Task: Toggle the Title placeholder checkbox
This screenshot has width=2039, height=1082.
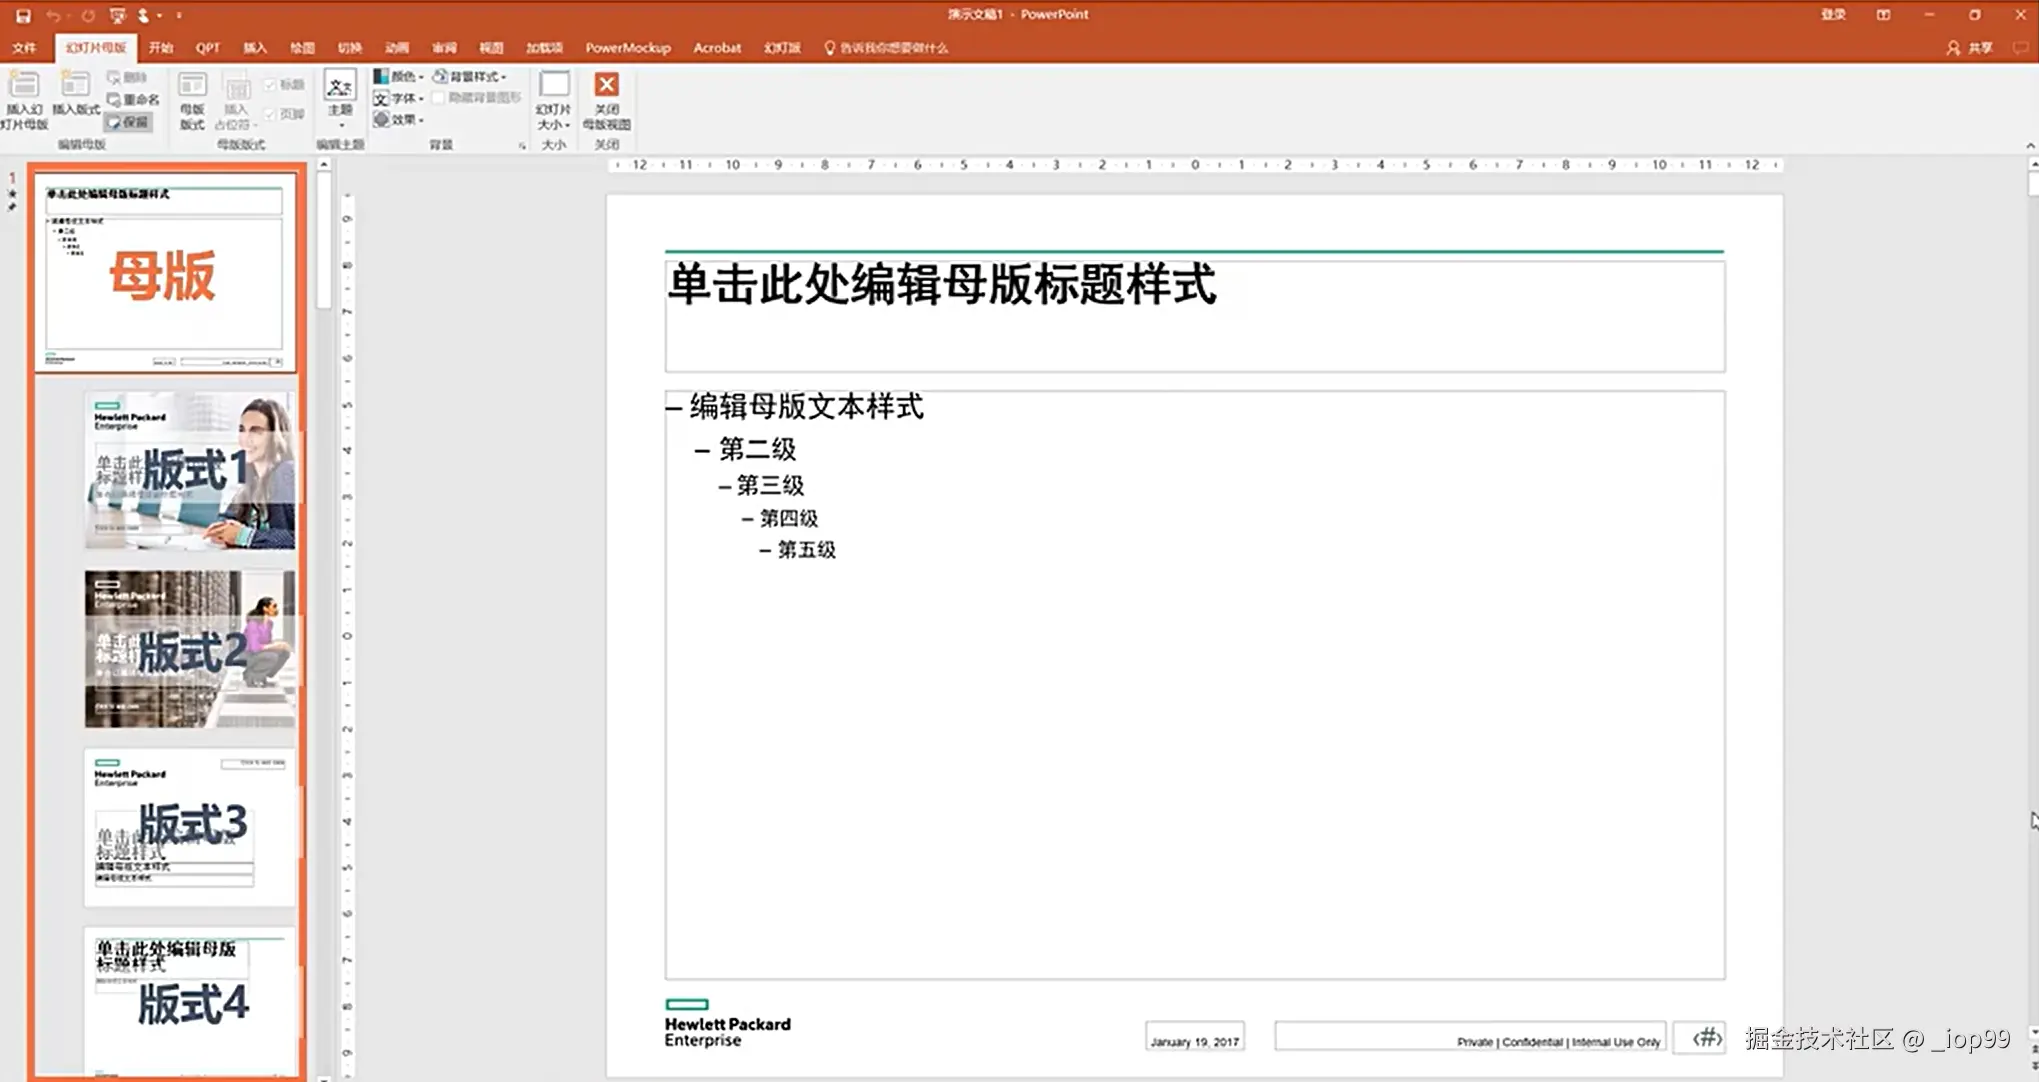Action: 271,85
